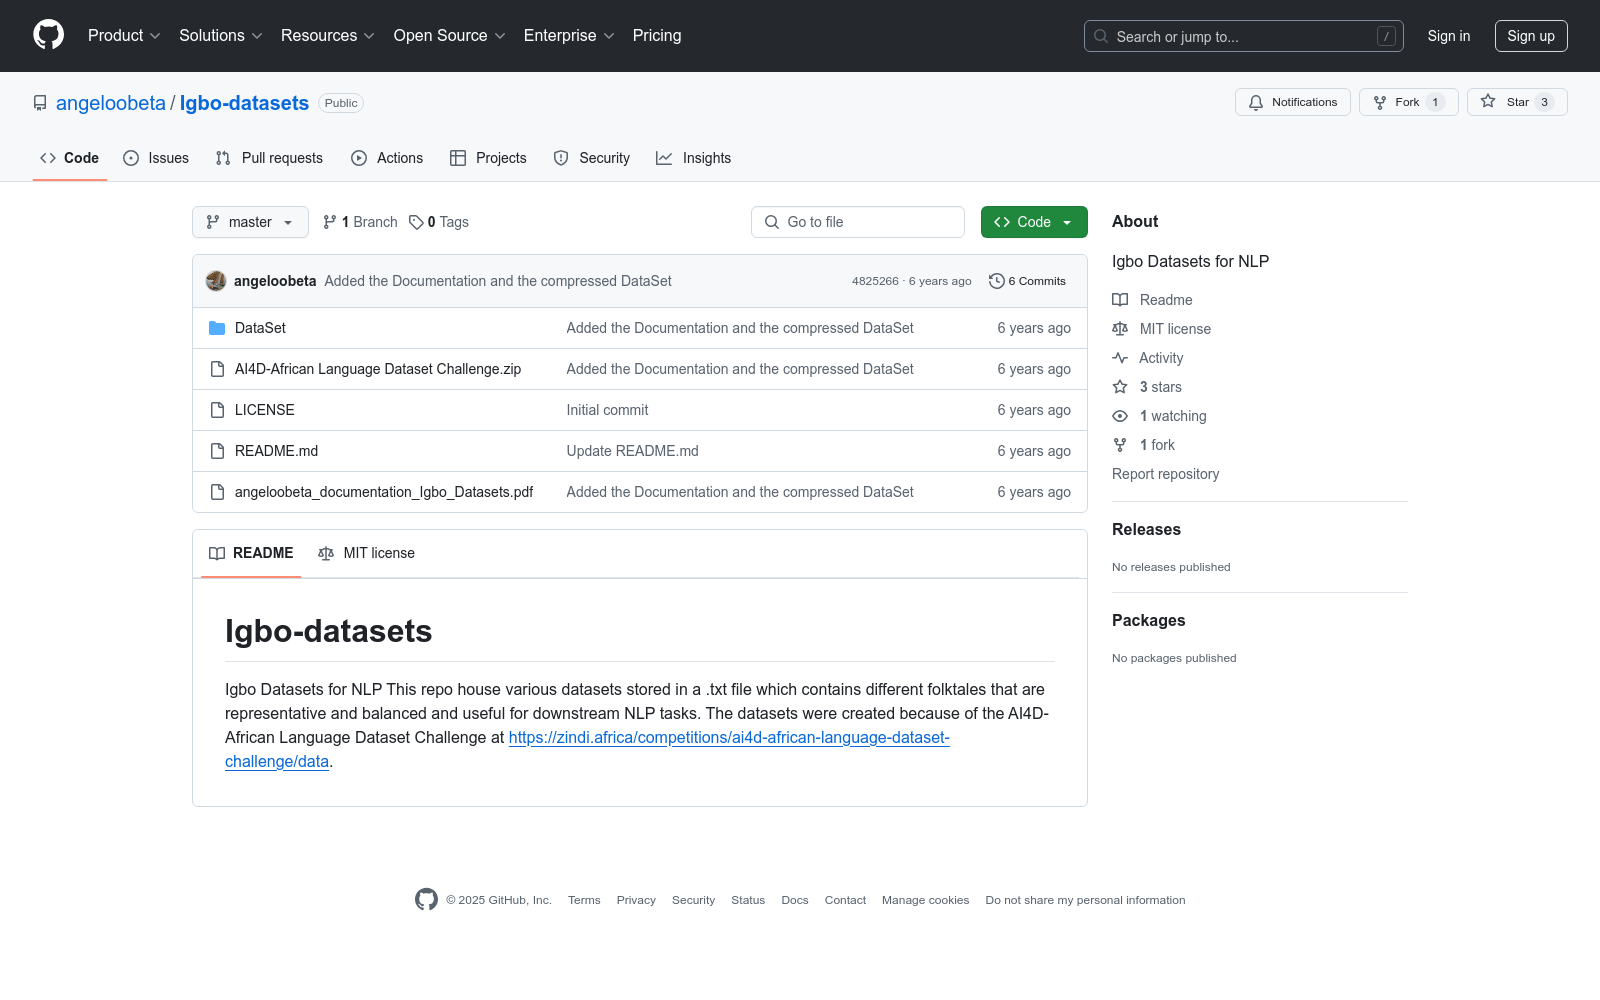Click the pulse icon beside Activity
This screenshot has width=1600, height=1000.
(1120, 358)
